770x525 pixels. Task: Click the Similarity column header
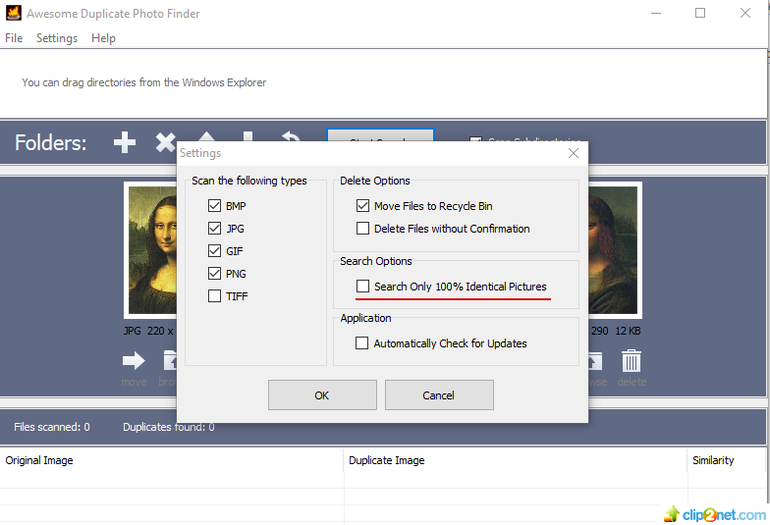pyautogui.click(x=712, y=461)
